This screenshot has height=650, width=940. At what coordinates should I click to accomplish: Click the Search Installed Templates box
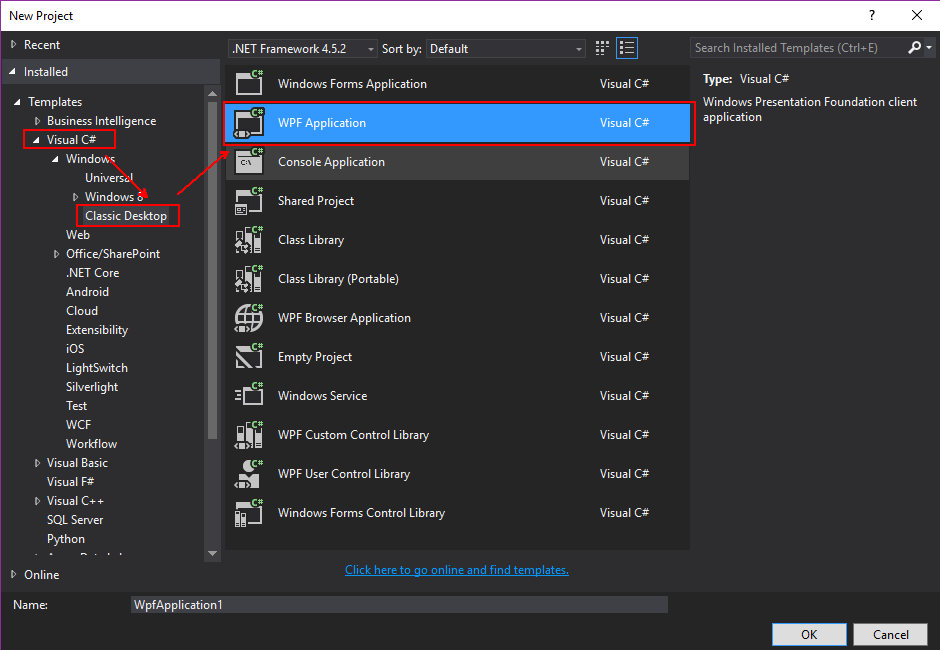798,48
